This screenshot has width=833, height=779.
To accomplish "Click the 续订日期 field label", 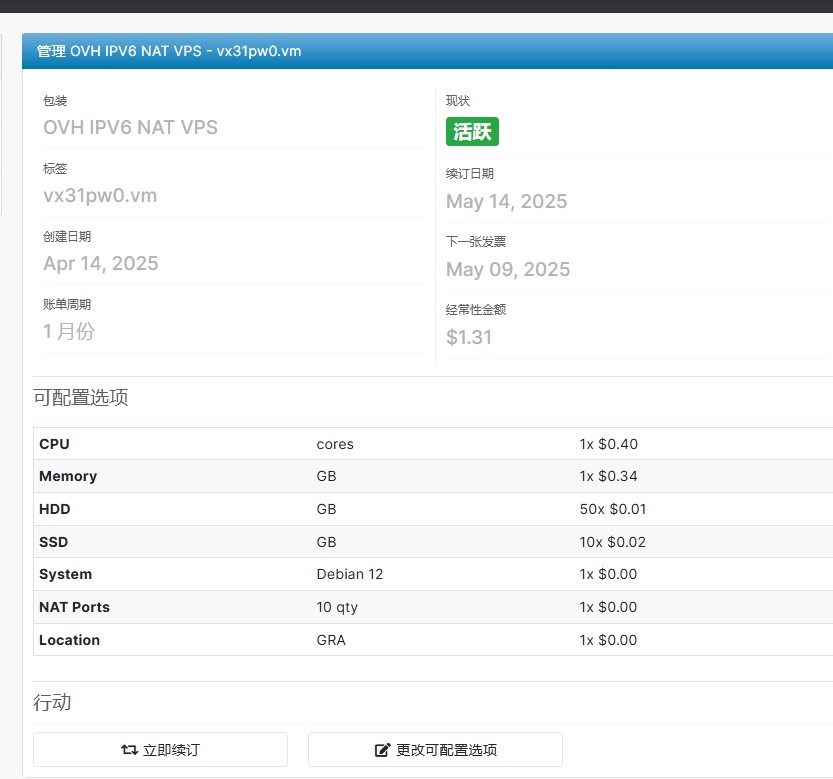I will click(470, 174).
